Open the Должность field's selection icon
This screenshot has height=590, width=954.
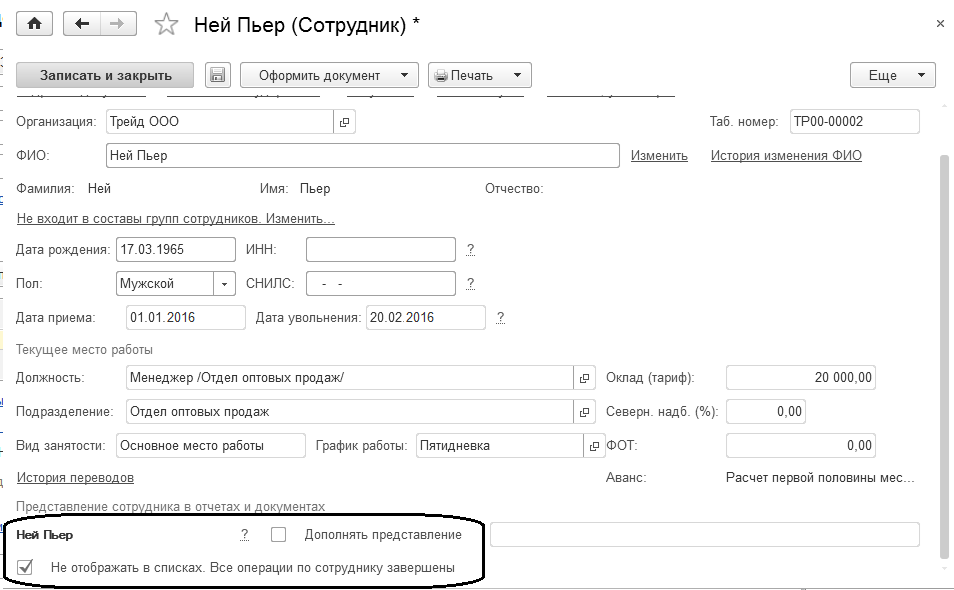(x=584, y=378)
